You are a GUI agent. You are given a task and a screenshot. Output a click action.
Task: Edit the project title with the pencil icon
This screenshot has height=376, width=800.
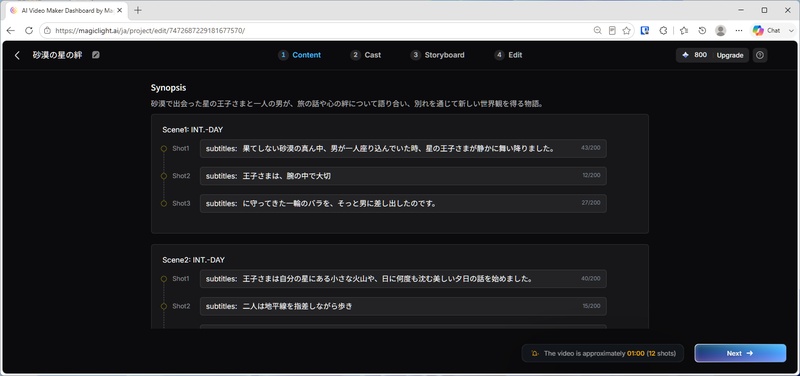click(x=96, y=55)
